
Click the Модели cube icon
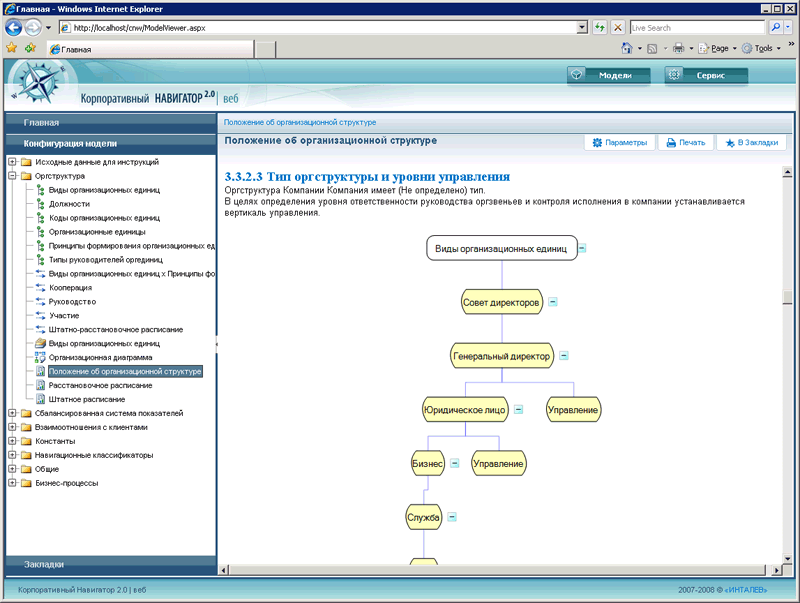[577, 74]
